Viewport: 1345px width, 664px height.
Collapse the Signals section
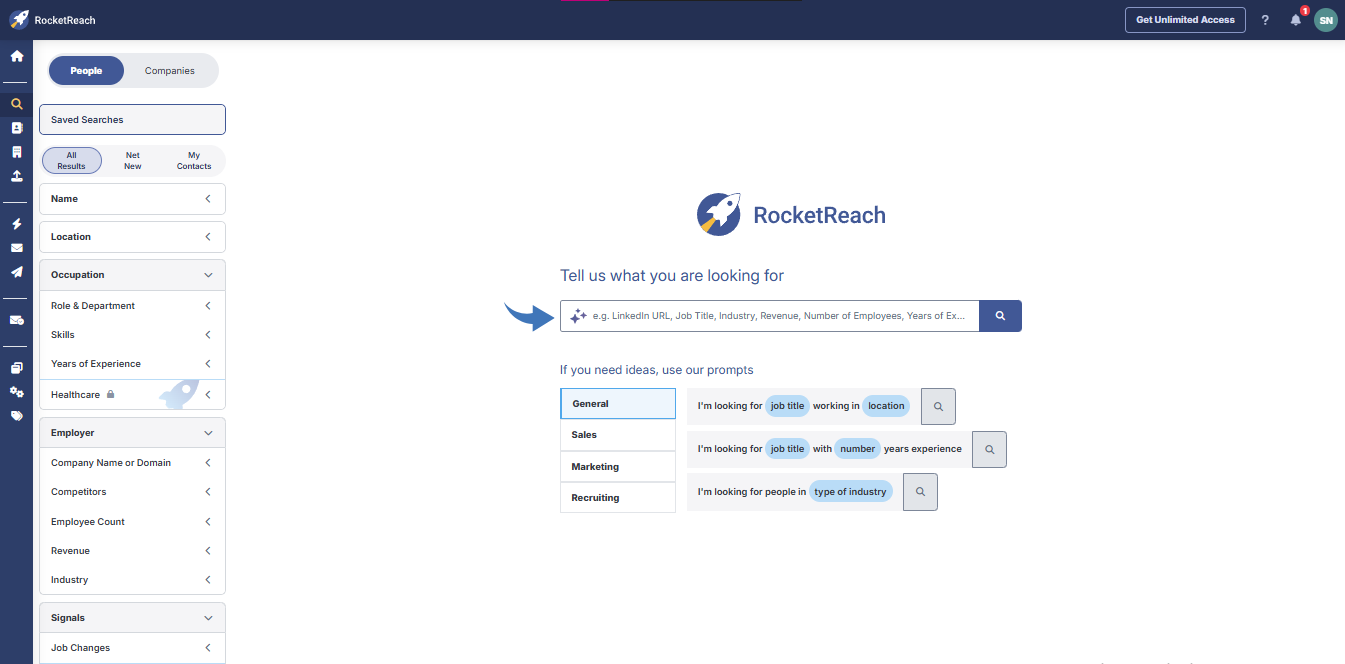point(132,618)
